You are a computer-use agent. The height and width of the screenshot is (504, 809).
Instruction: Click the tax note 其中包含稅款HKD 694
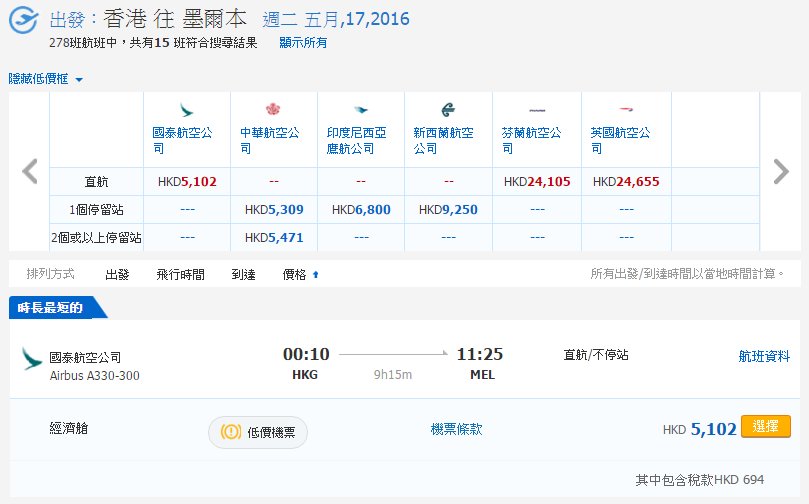700,480
